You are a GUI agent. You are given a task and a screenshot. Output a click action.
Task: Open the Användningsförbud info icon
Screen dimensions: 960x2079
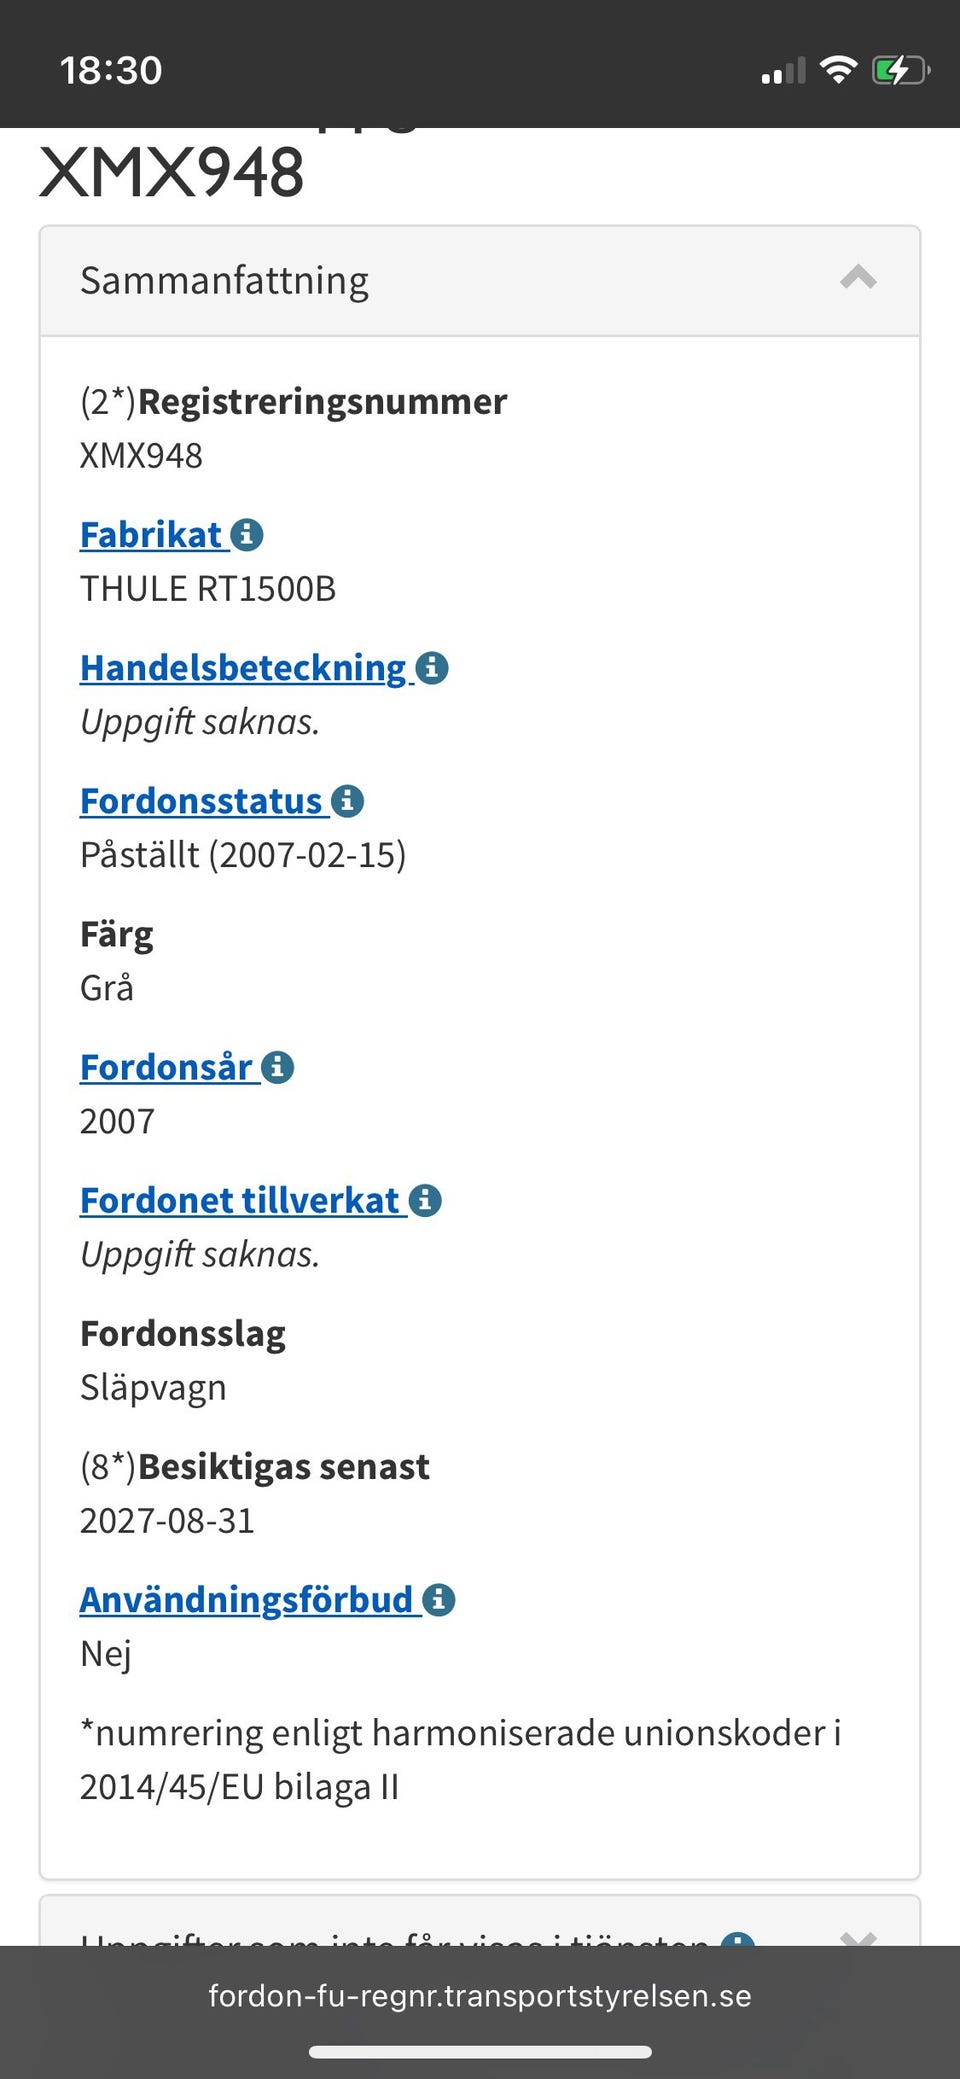437,1599
